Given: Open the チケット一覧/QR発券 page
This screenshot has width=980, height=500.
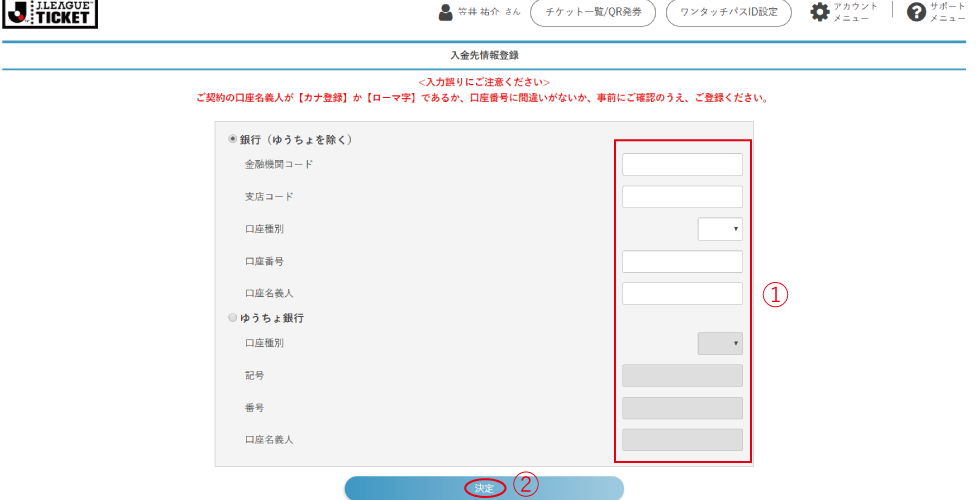Looking at the screenshot, I should click(x=593, y=12).
